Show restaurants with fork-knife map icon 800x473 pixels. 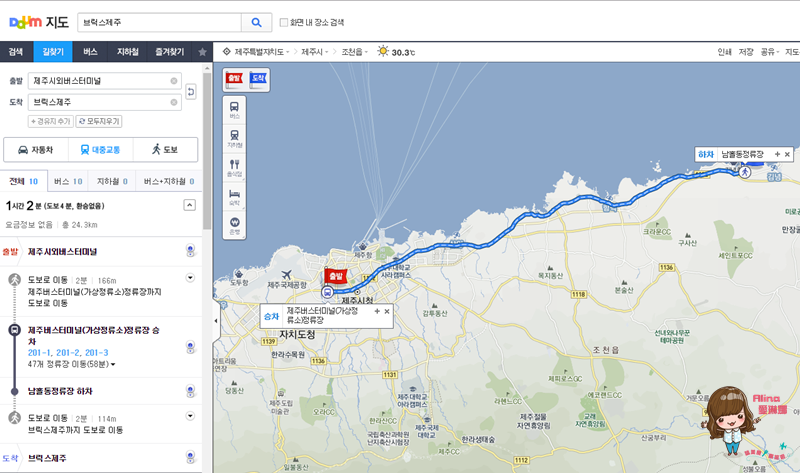(234, 167)
